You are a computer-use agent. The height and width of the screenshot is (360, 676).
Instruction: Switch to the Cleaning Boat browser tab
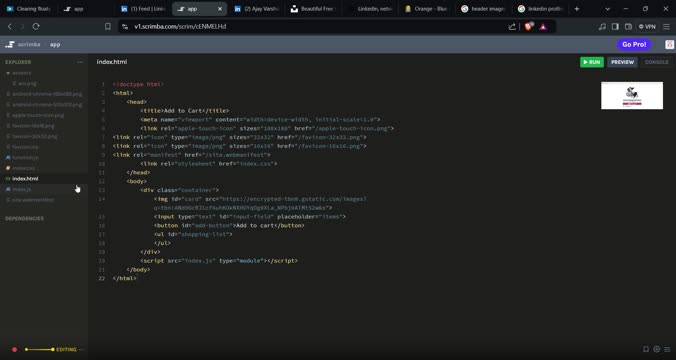pos(28,9)
